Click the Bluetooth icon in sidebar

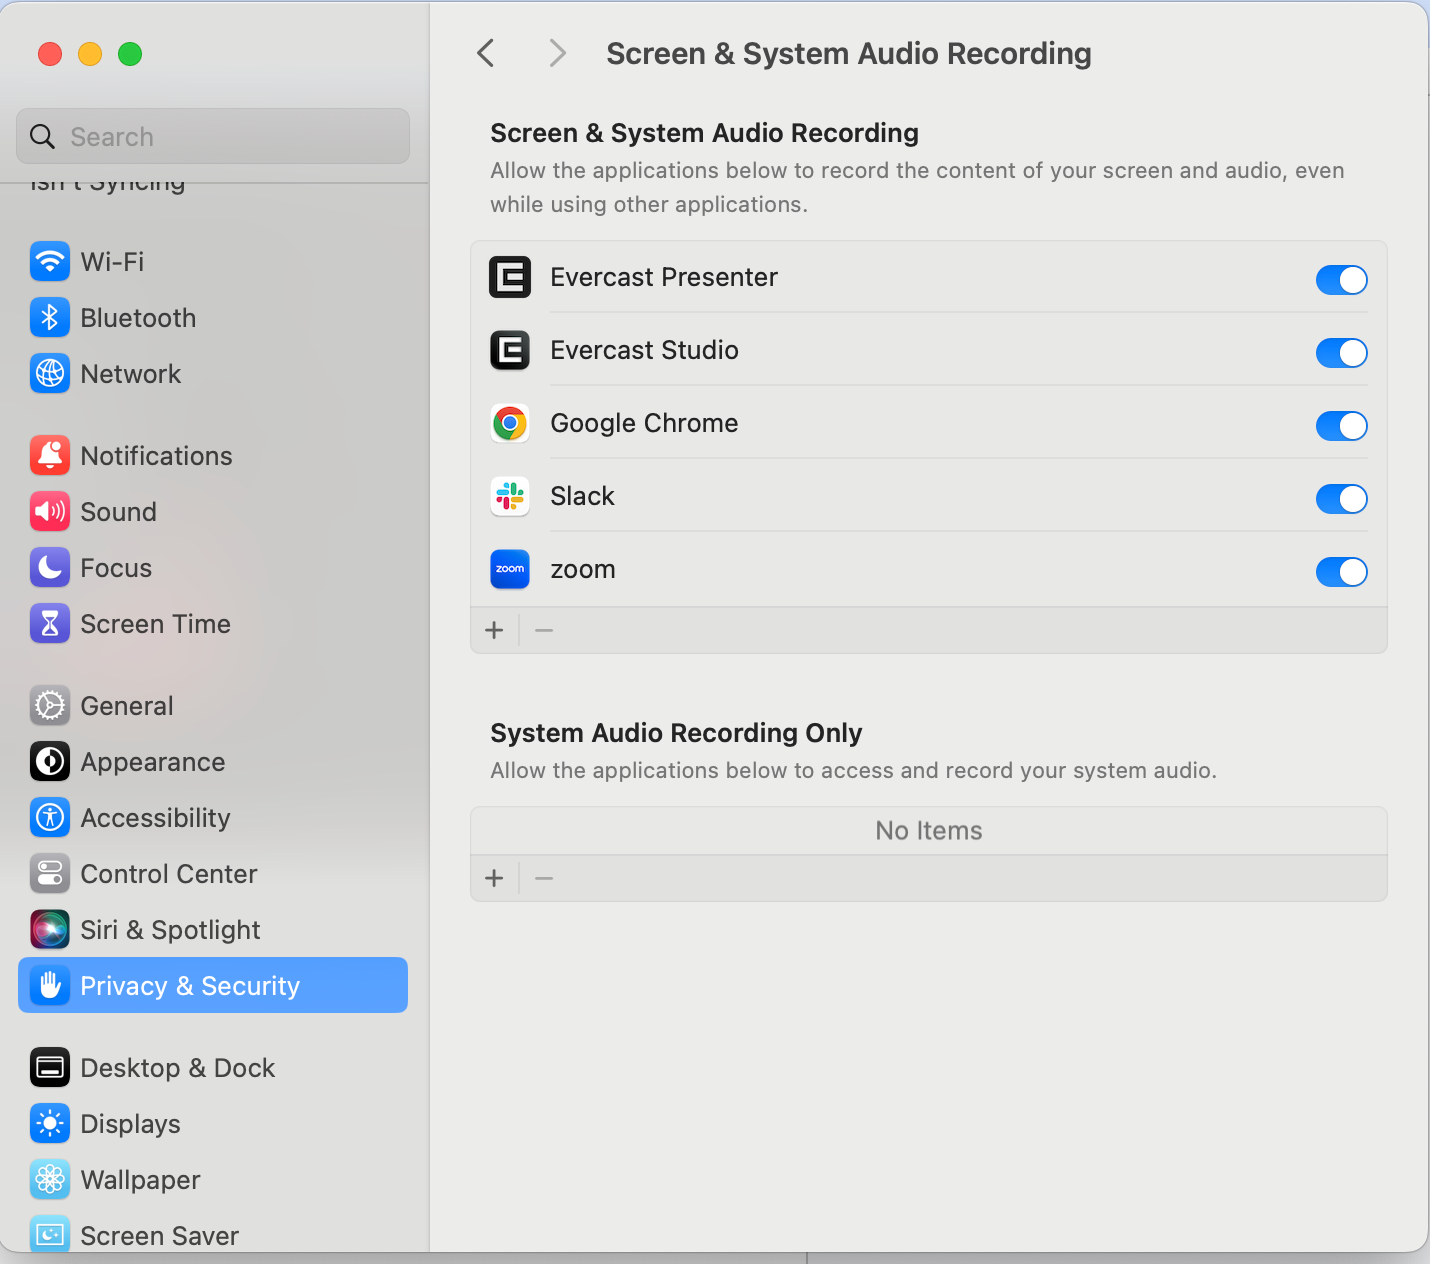50,318
